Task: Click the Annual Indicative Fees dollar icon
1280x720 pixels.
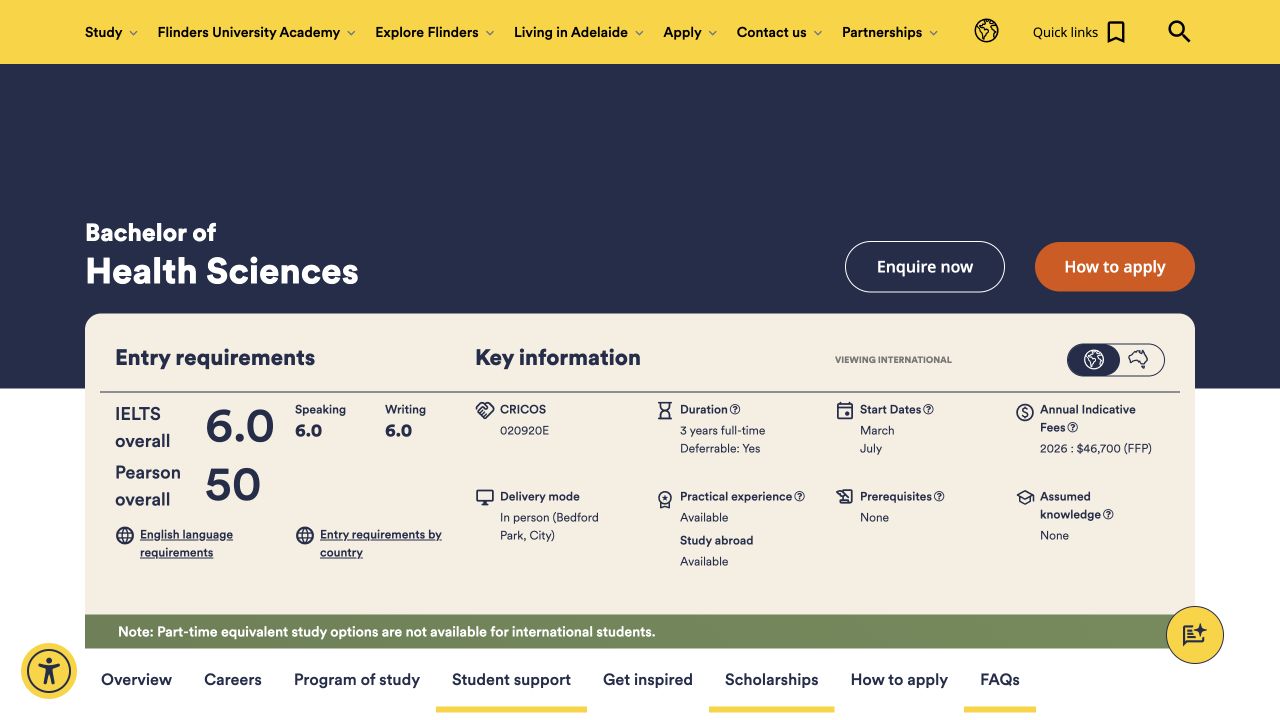Action: coord(1025,411)
